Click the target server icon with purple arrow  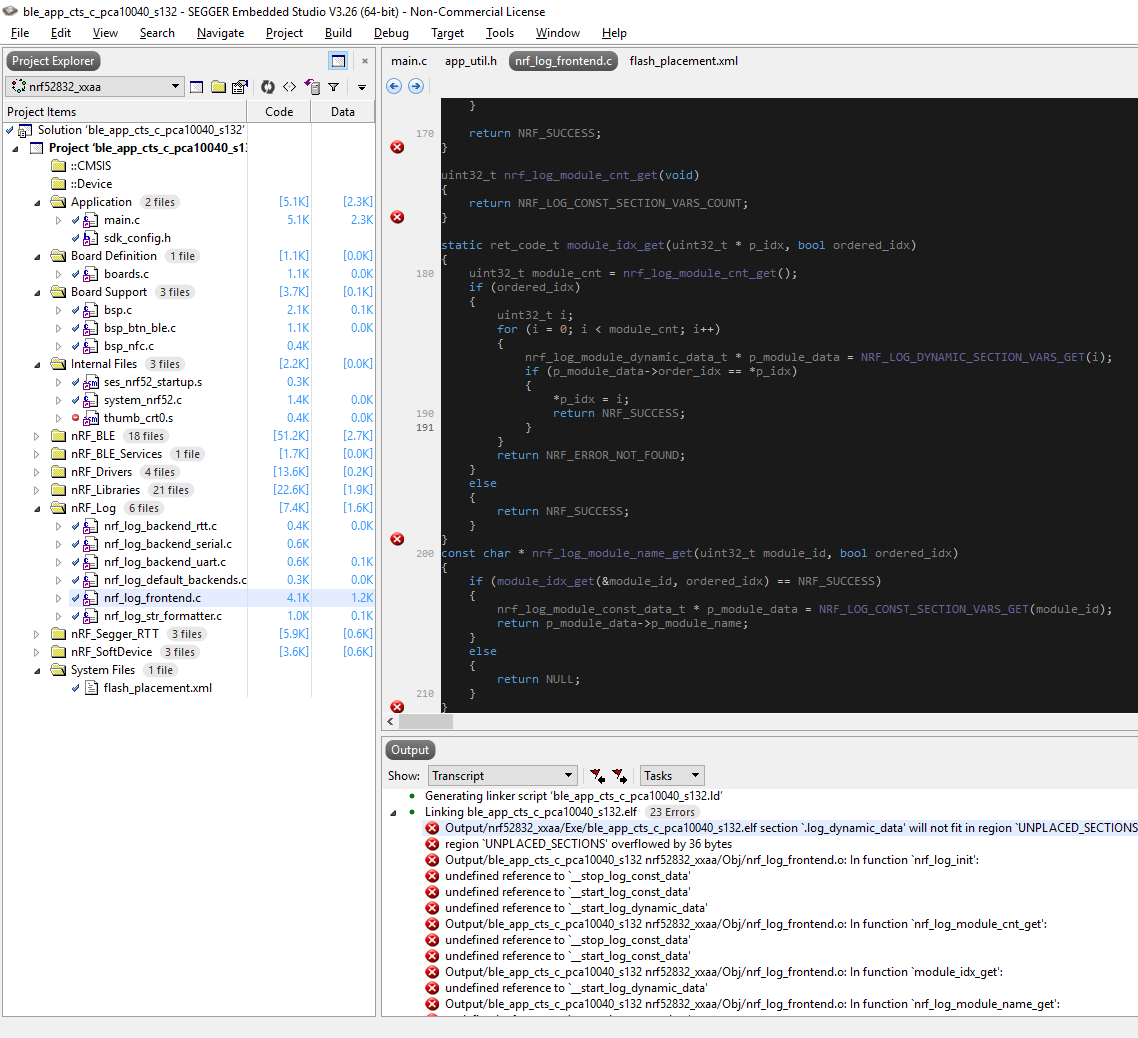pyautogui.click(x=312, y=87)
